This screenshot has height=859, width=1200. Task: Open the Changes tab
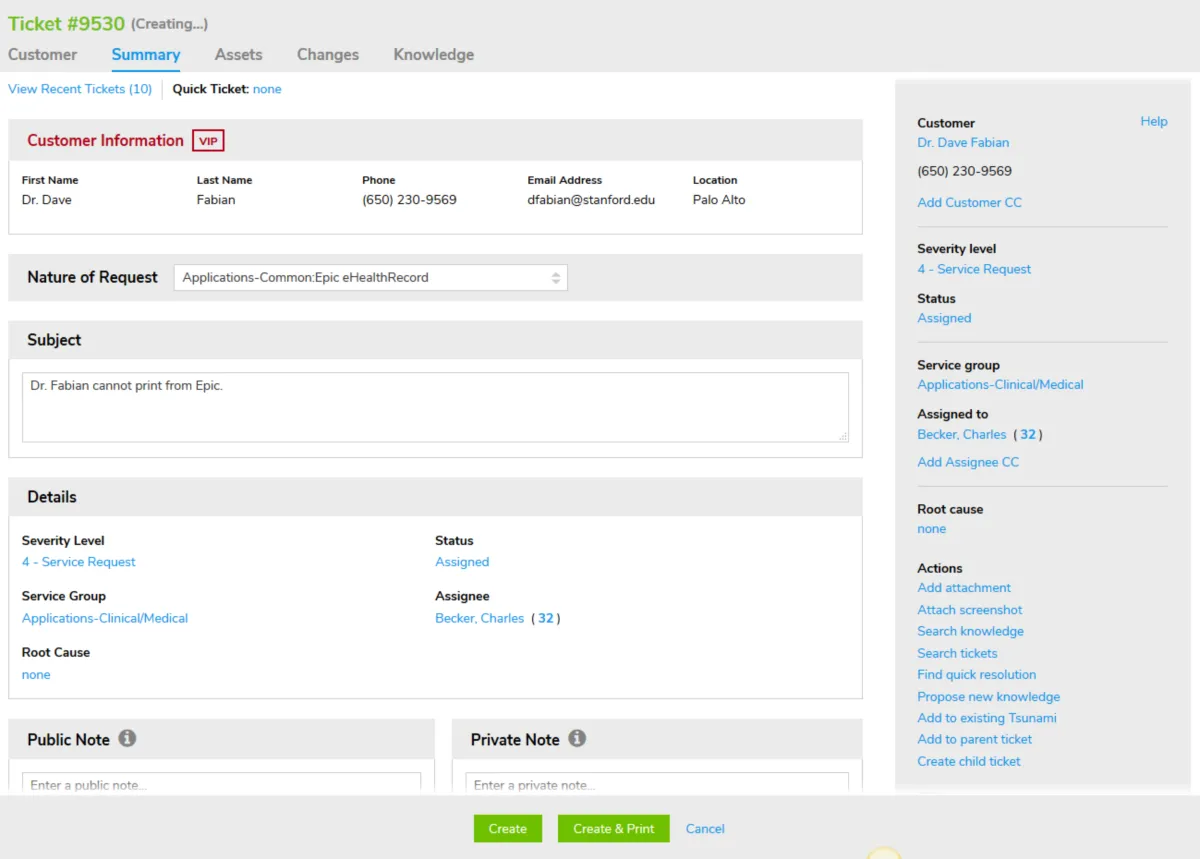click(327, 55)
